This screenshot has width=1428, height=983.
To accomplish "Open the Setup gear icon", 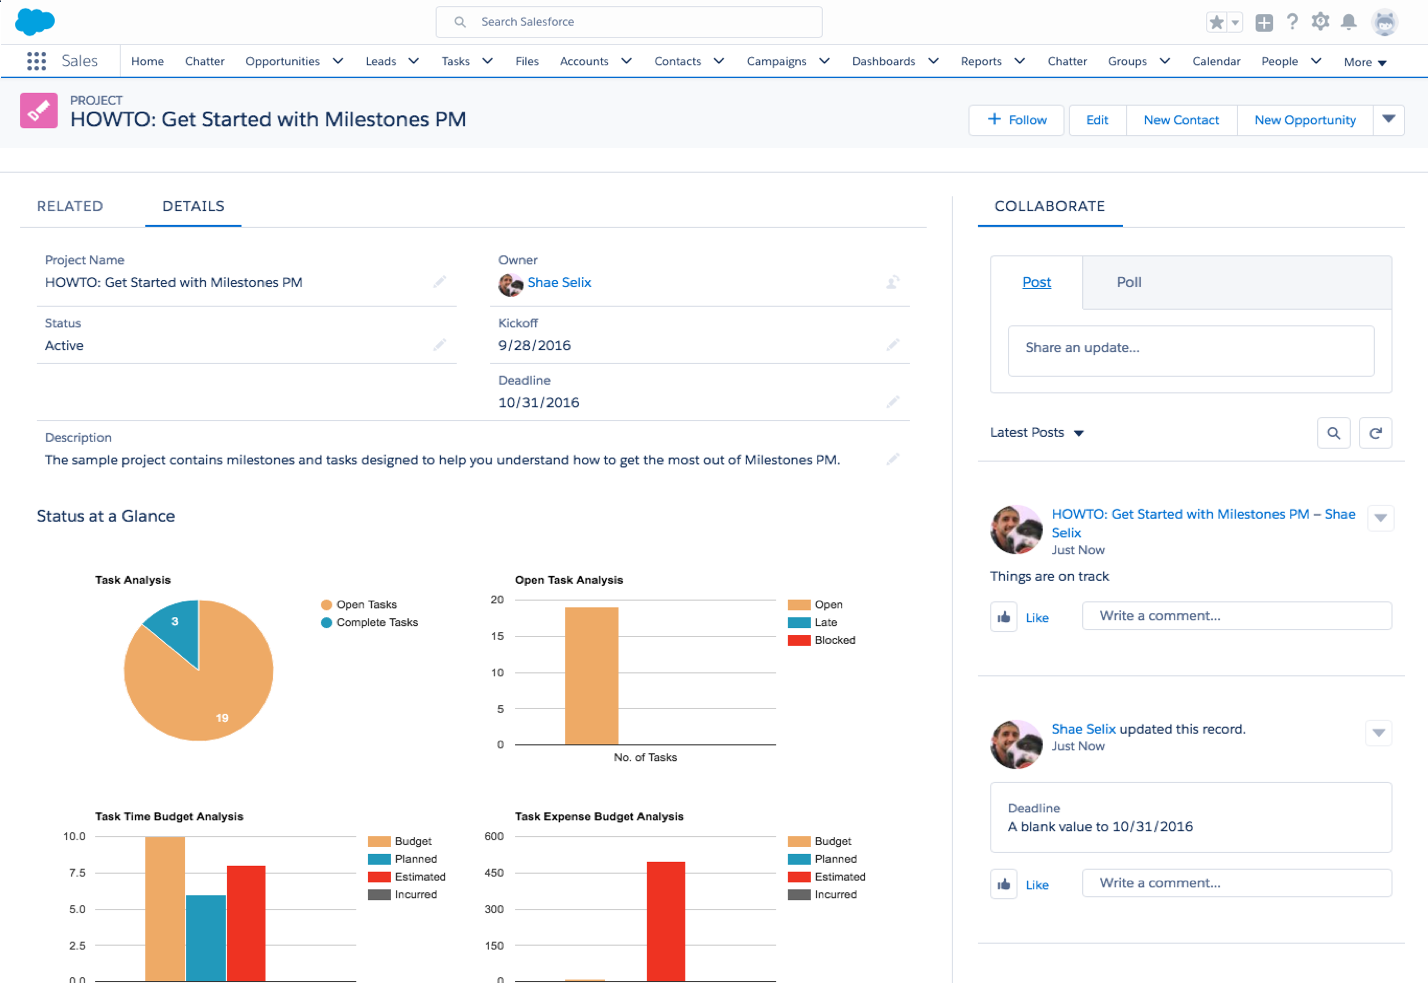I will click(1320, 22).
